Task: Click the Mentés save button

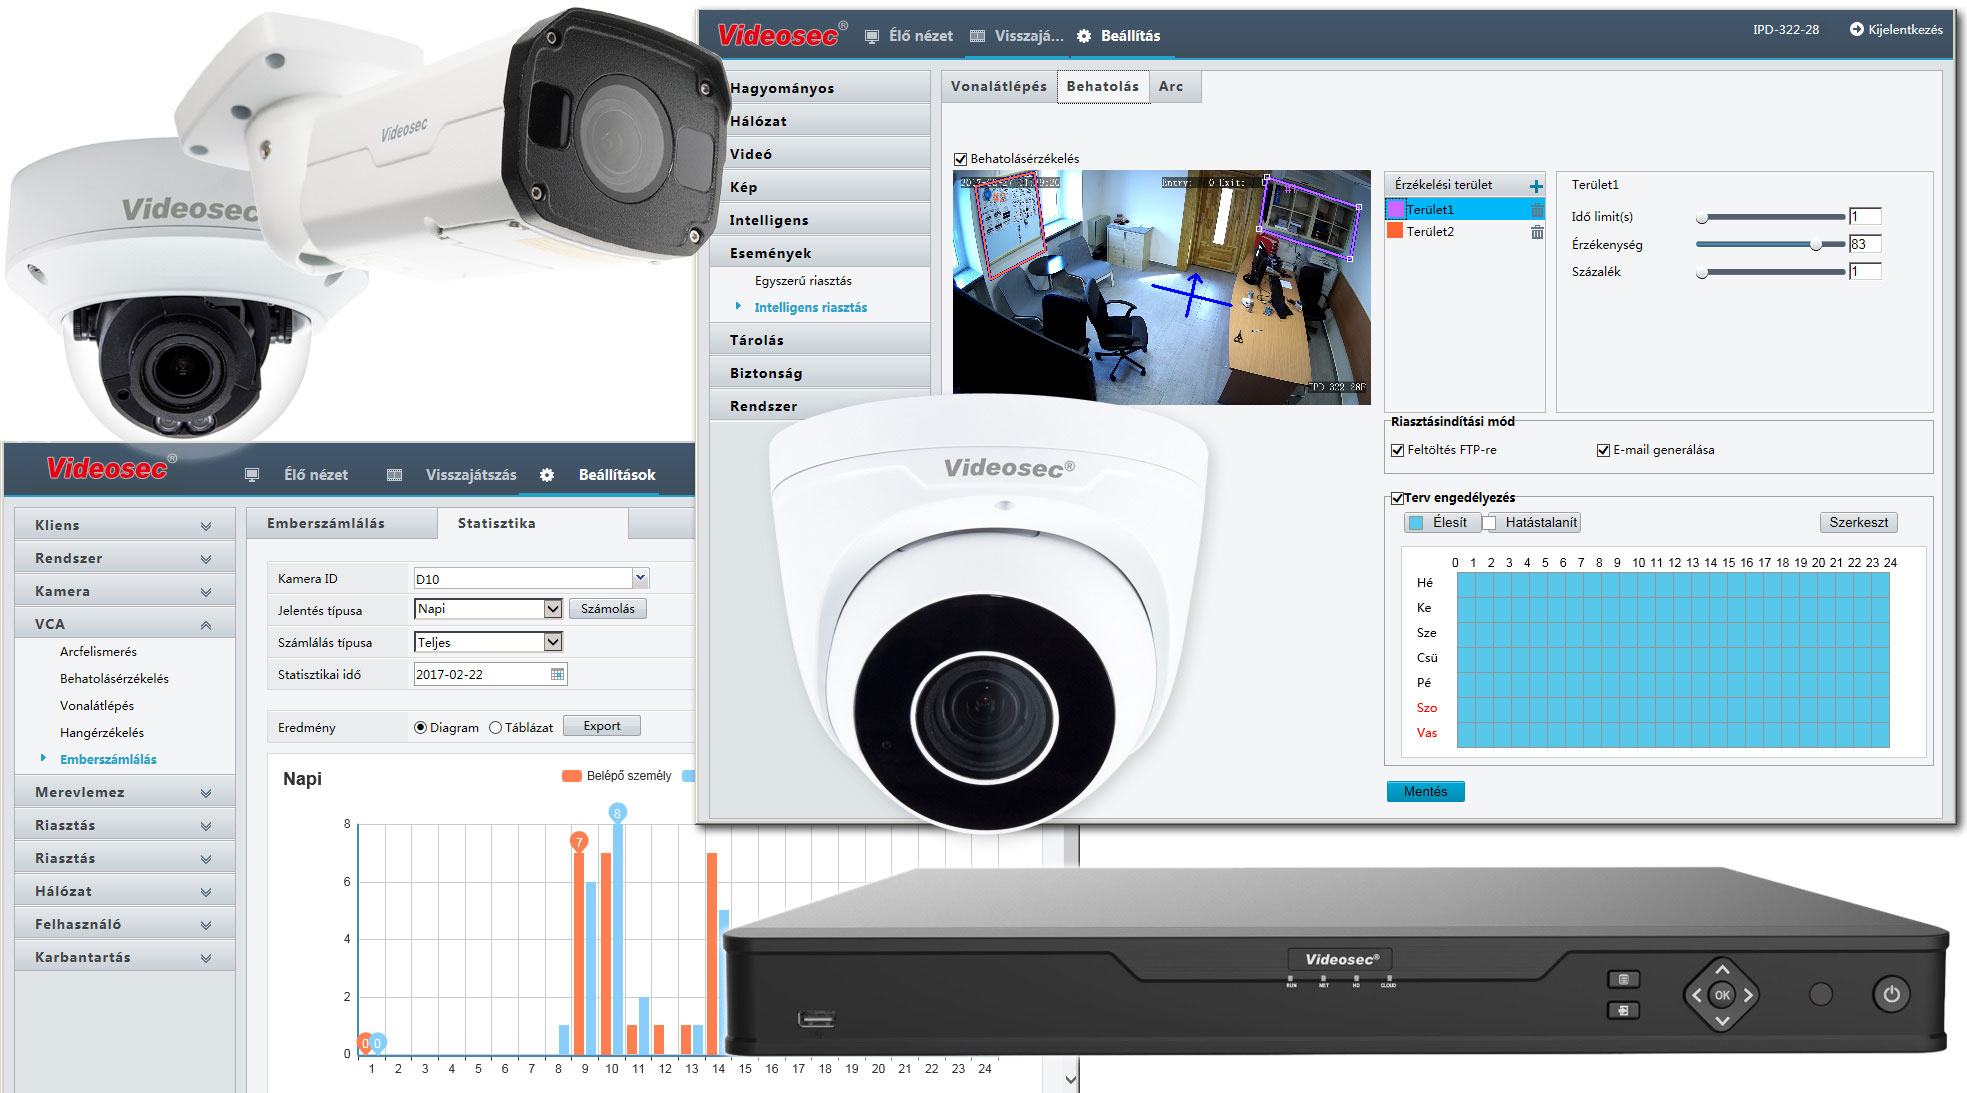Action: click(1425, 792)
